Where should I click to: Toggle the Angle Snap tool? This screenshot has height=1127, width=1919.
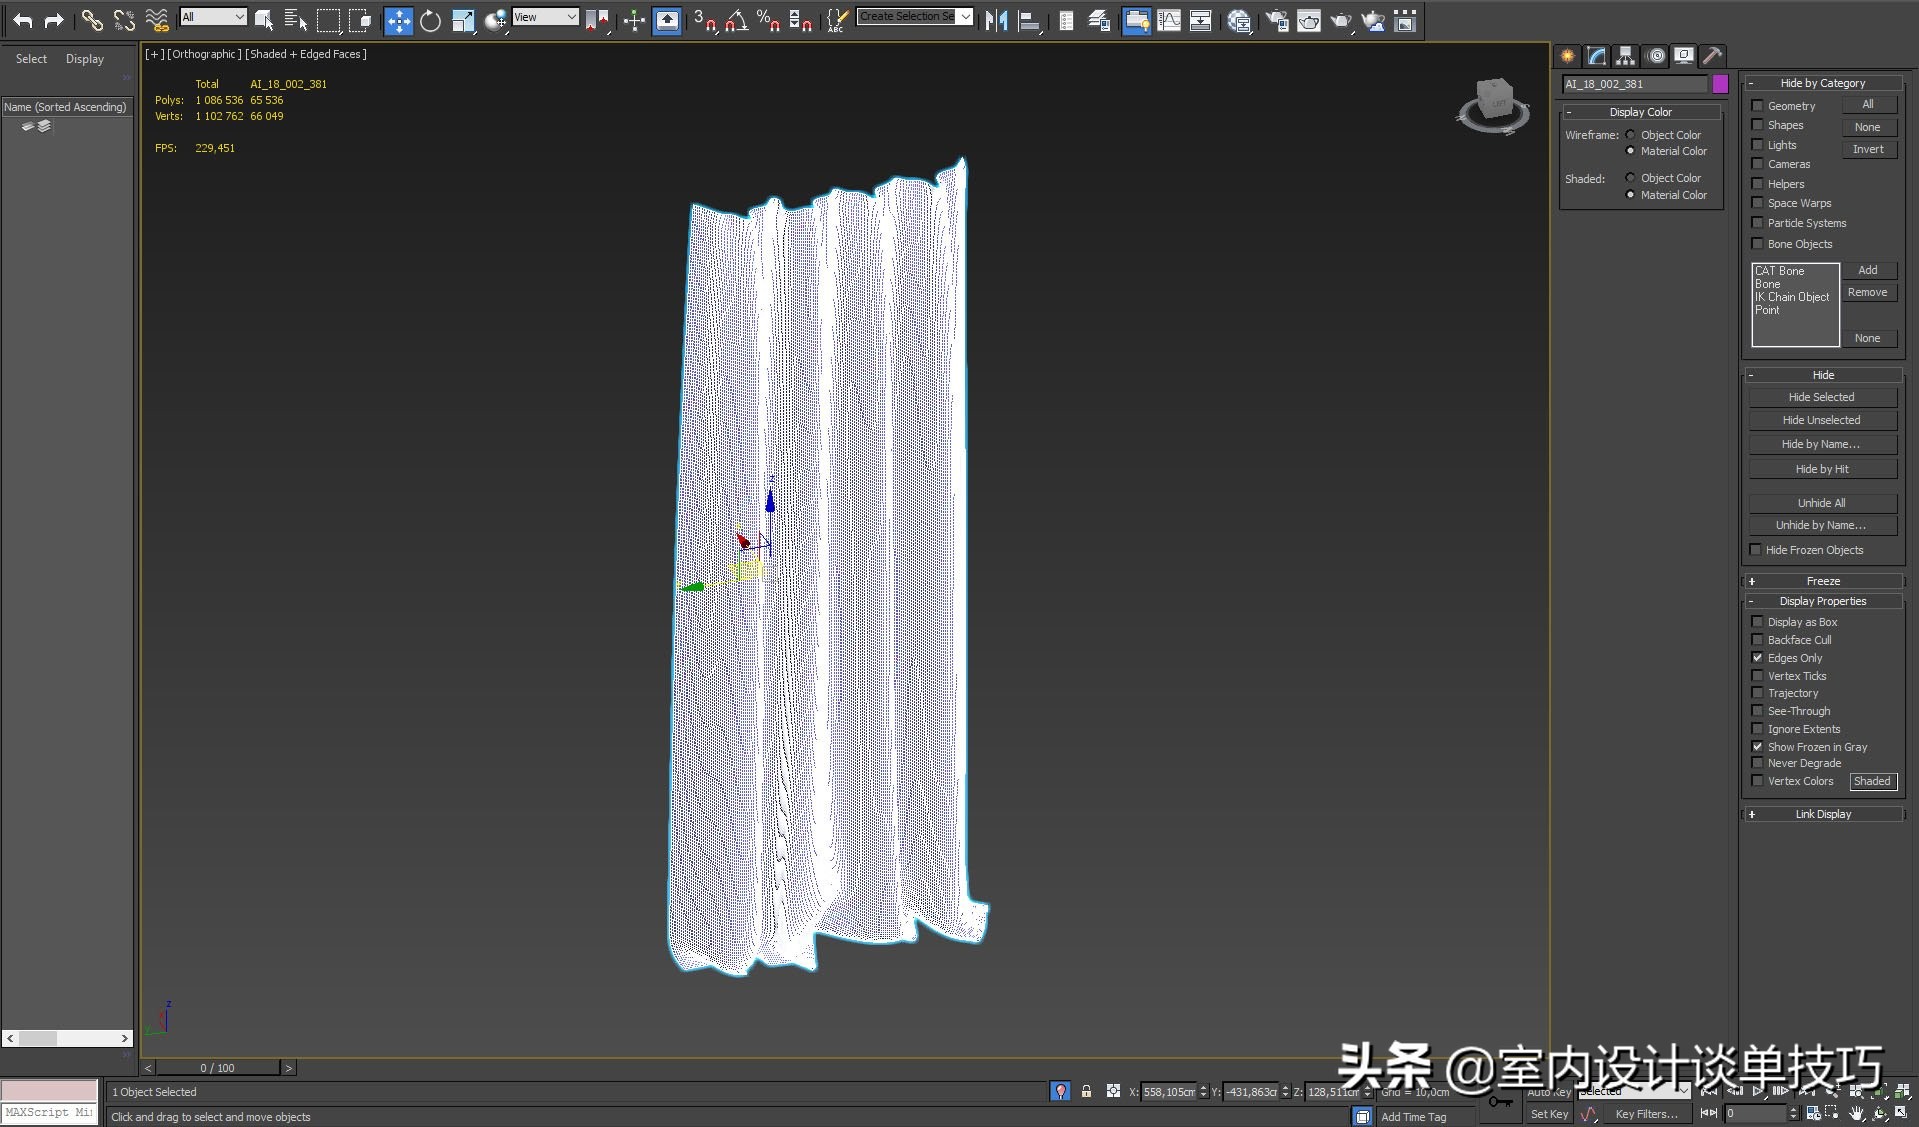(736, 21)
